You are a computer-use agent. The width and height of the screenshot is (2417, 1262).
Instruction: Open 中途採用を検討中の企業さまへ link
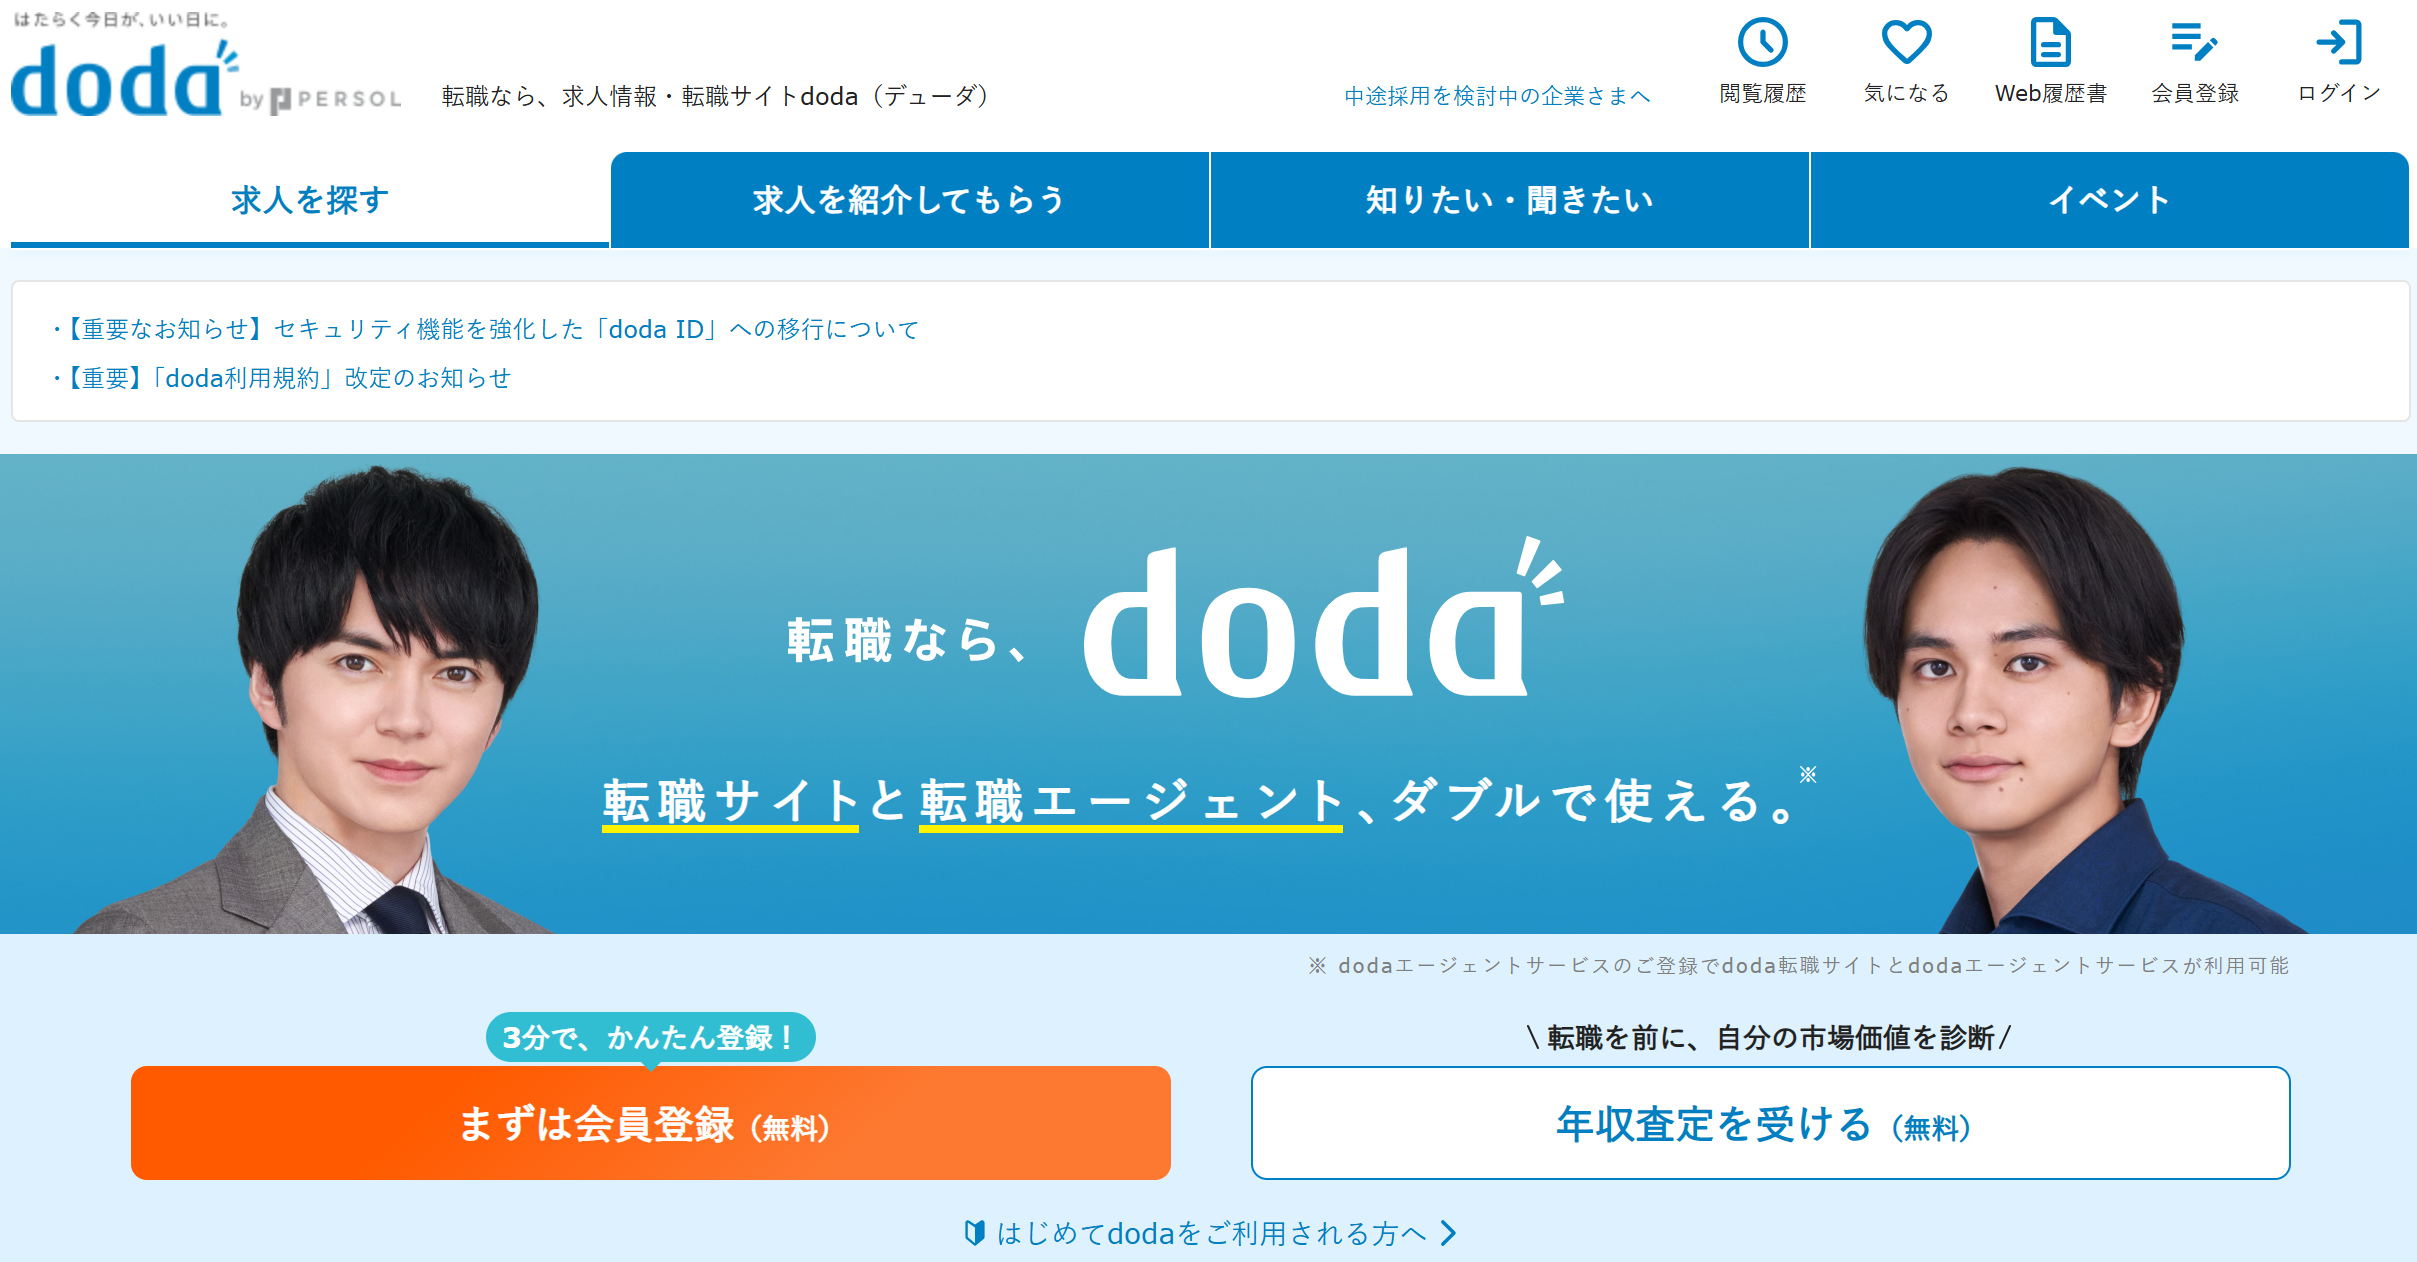coord(1497,96)
